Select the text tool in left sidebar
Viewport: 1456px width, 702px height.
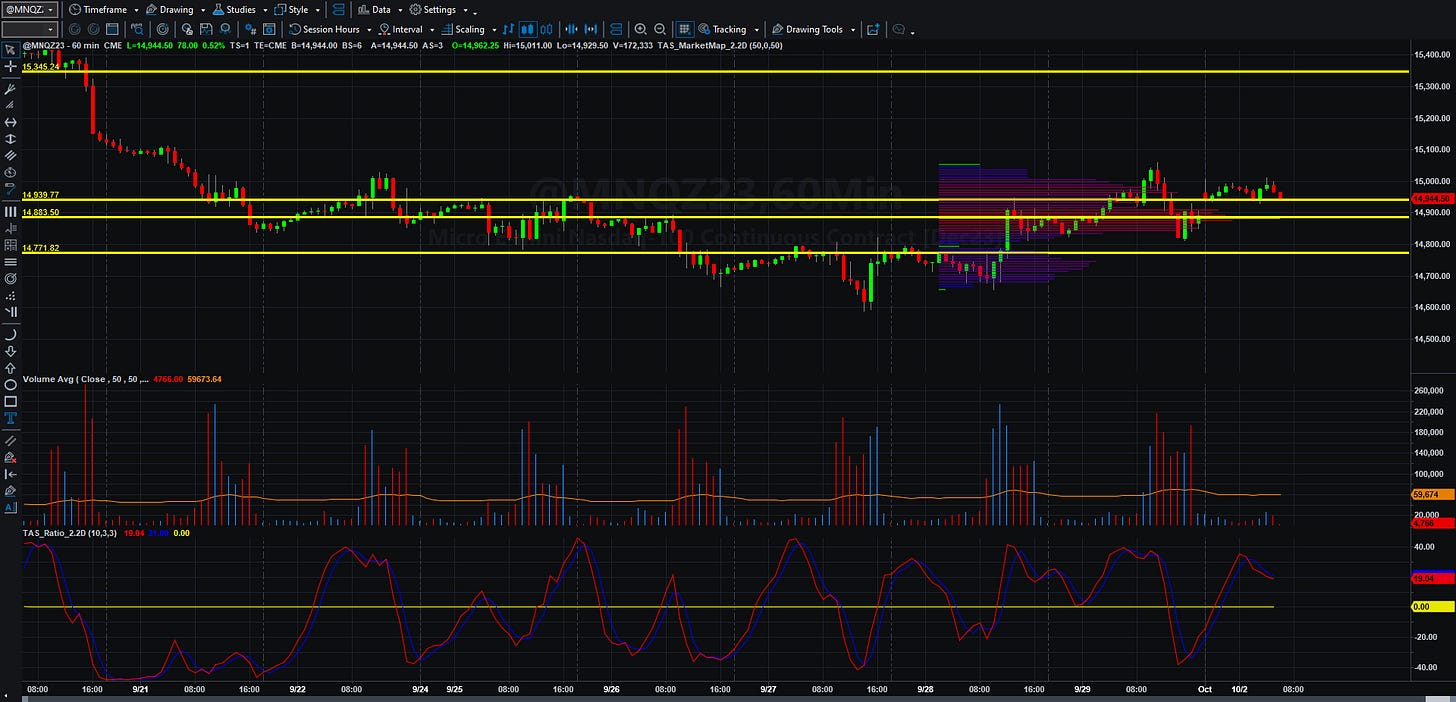pos(10,418)
